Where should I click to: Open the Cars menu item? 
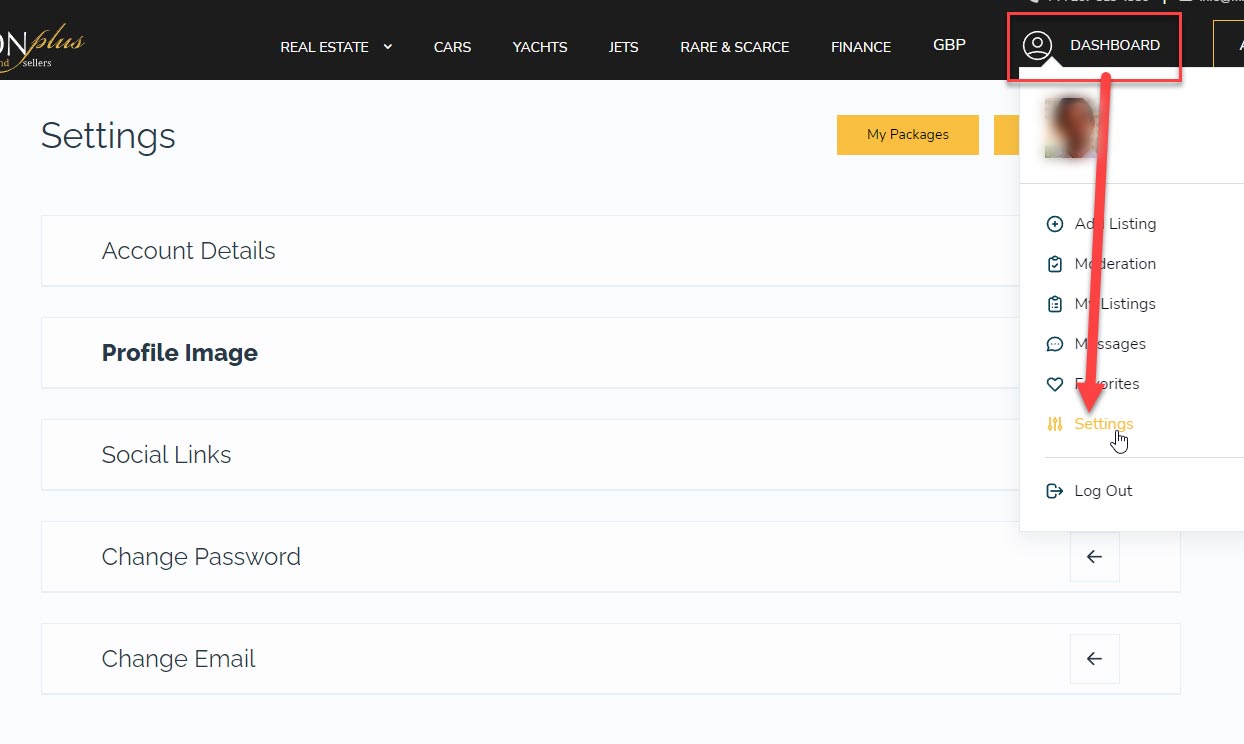[452, 47]
